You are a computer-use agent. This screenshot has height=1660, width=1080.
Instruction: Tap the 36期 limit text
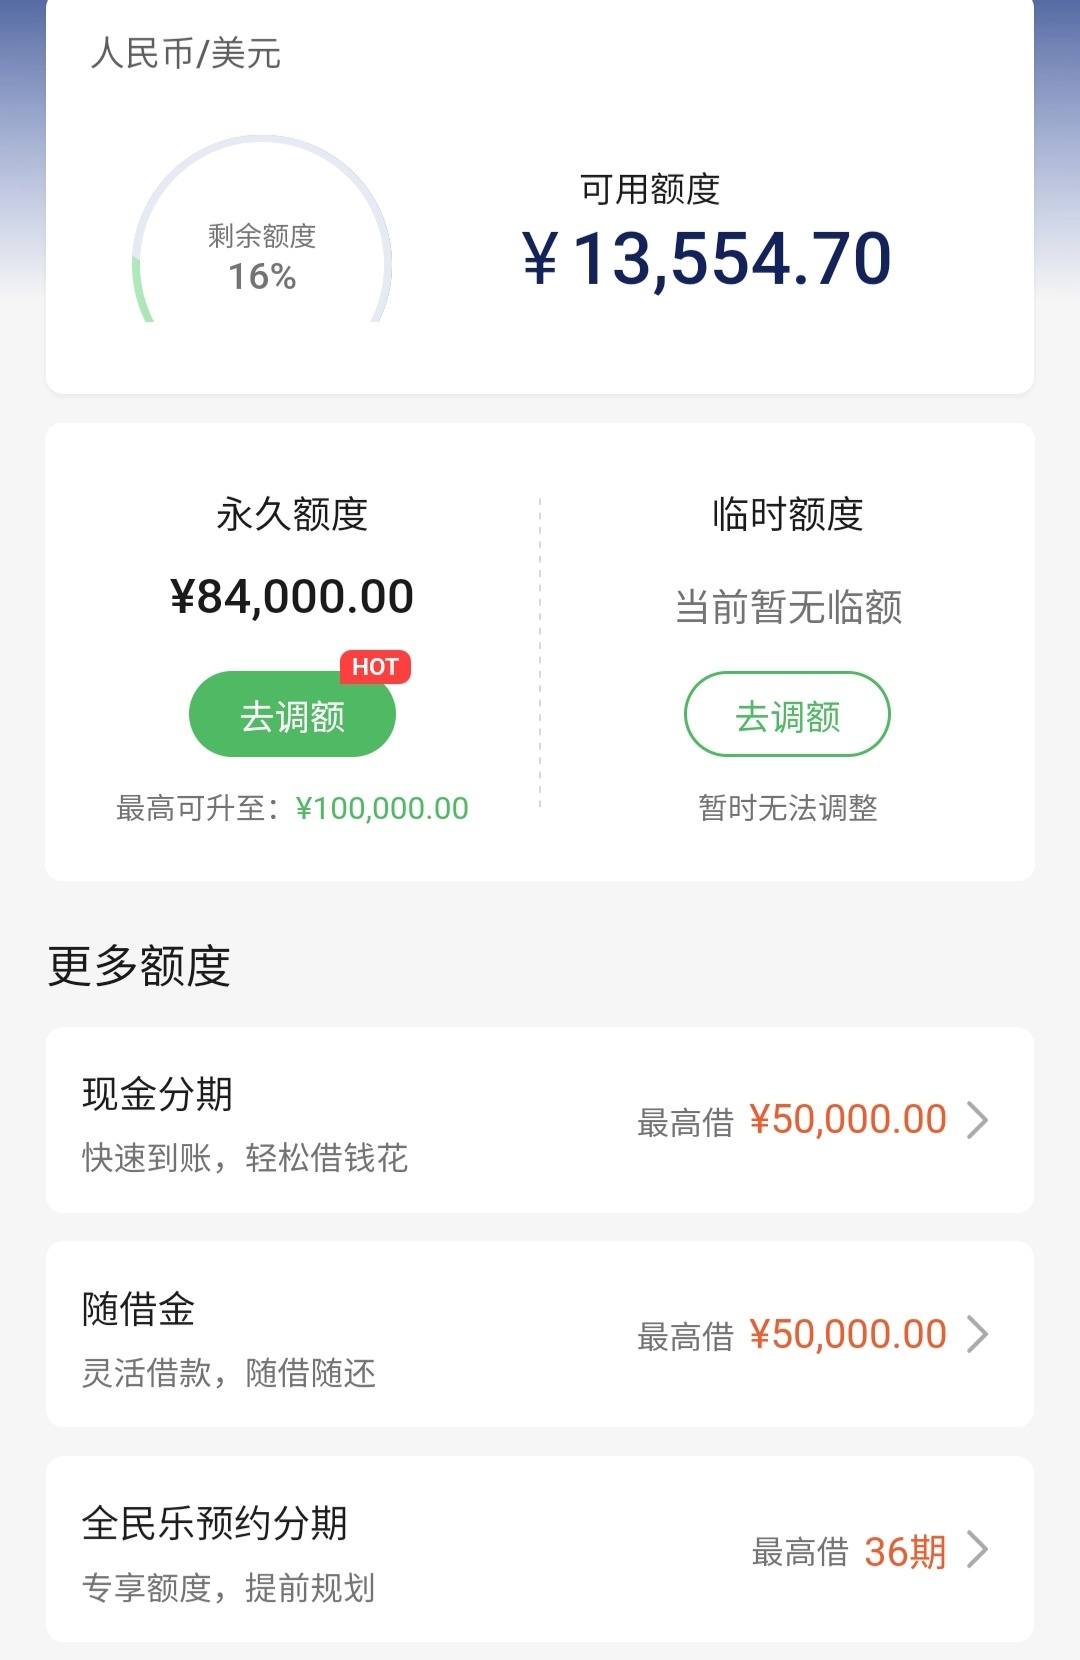905,1552
